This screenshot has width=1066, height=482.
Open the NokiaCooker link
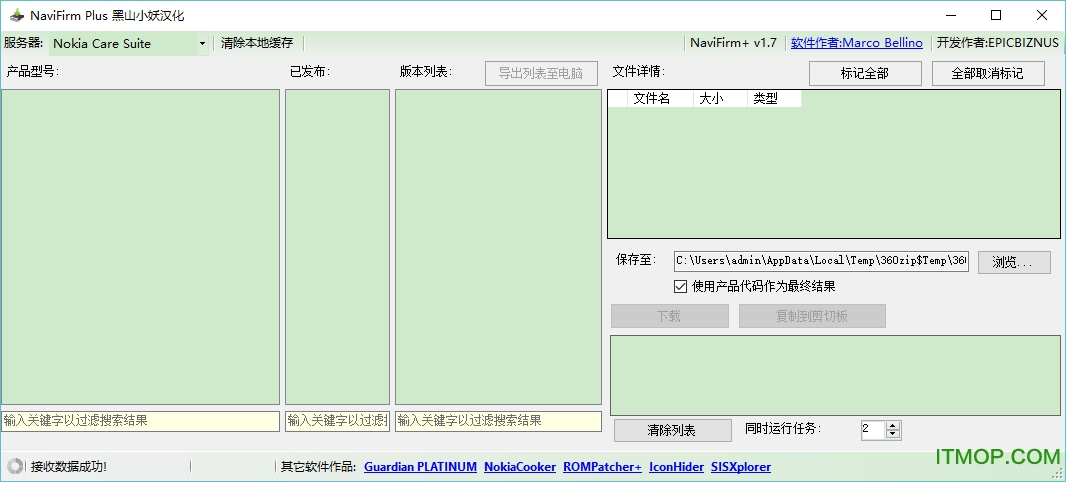[520, 467]
